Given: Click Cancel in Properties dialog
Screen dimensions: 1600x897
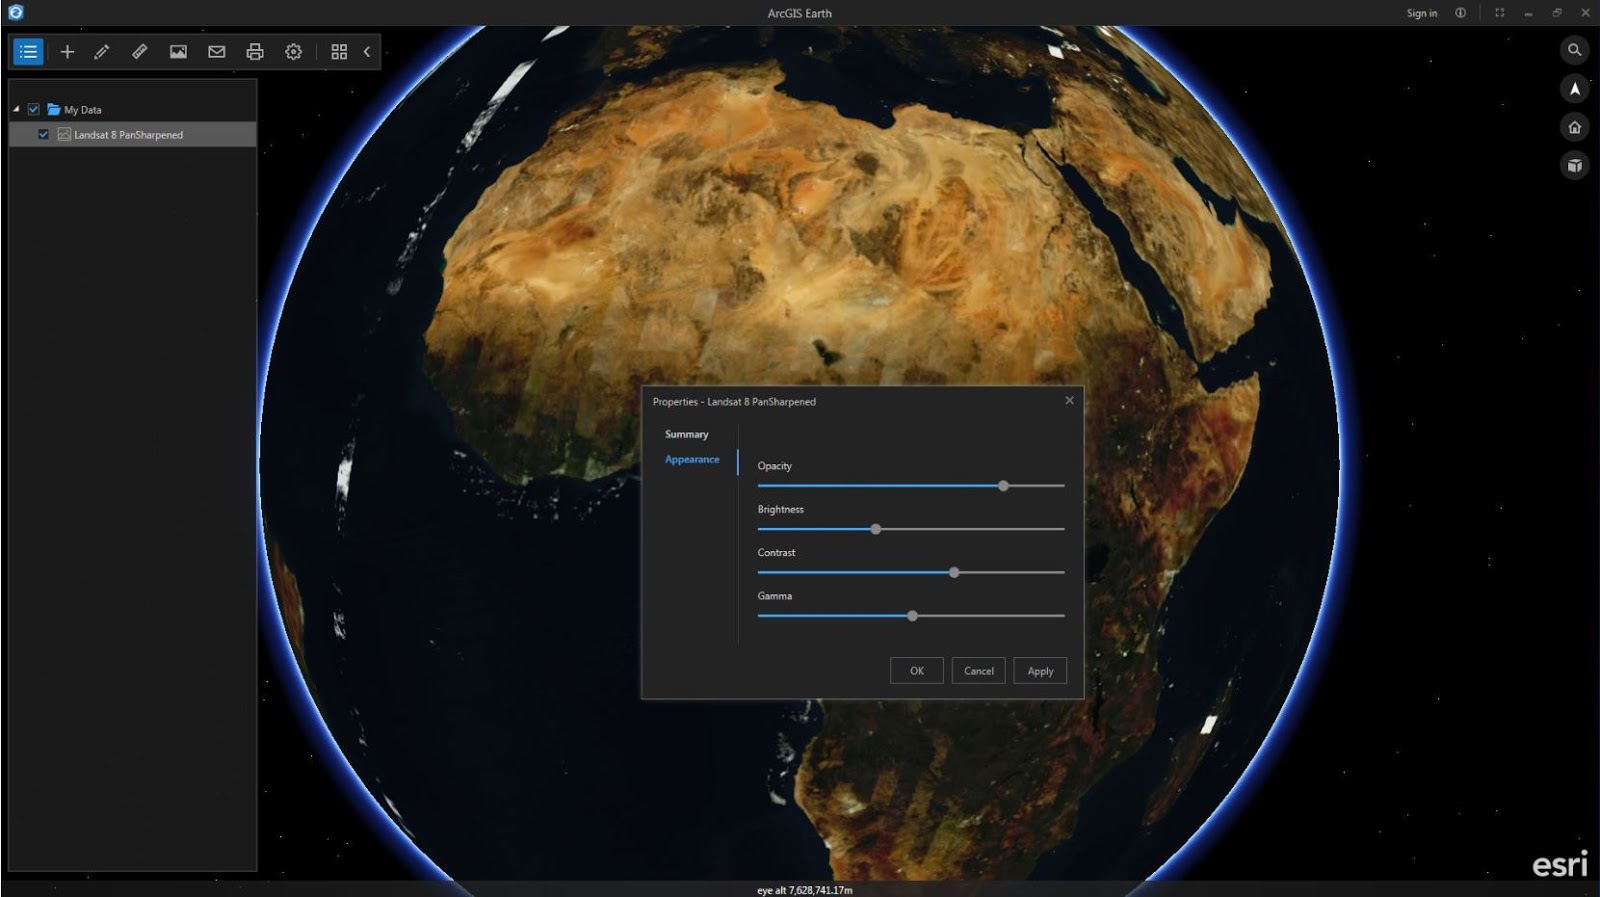Looking at the screenshot, I should click(x=979, y=671).
